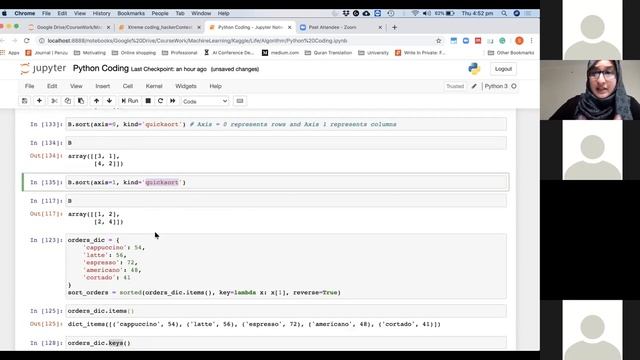Click the Jupyter logo
Screen dimensions: 640x360
click(x=43, y=69)
